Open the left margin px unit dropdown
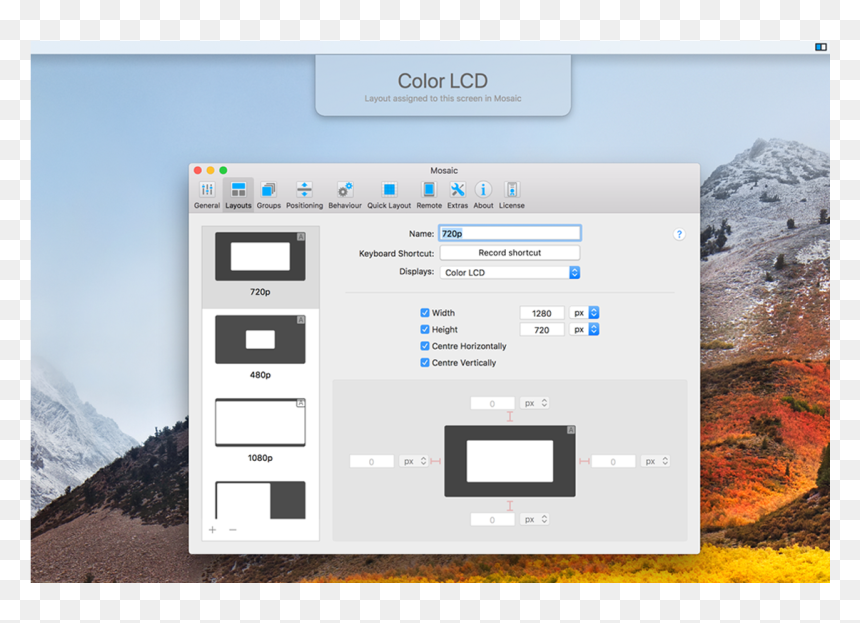 pyautogui.click(x=414, y=461)
